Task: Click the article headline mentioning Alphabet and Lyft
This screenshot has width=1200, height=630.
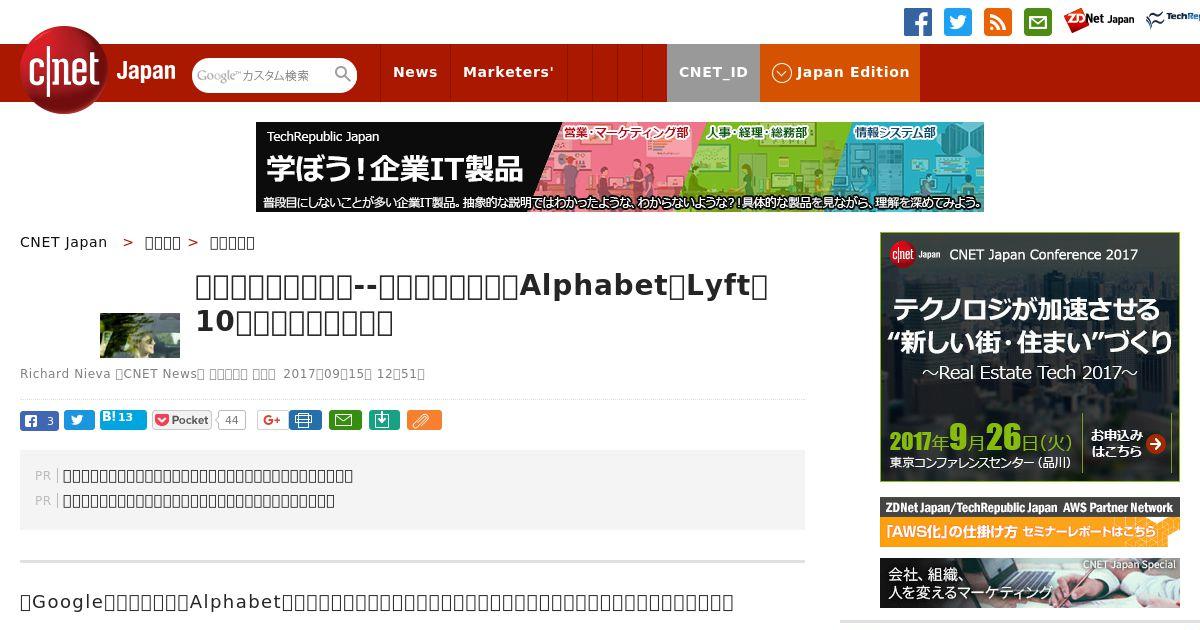Action: point(482,303)
